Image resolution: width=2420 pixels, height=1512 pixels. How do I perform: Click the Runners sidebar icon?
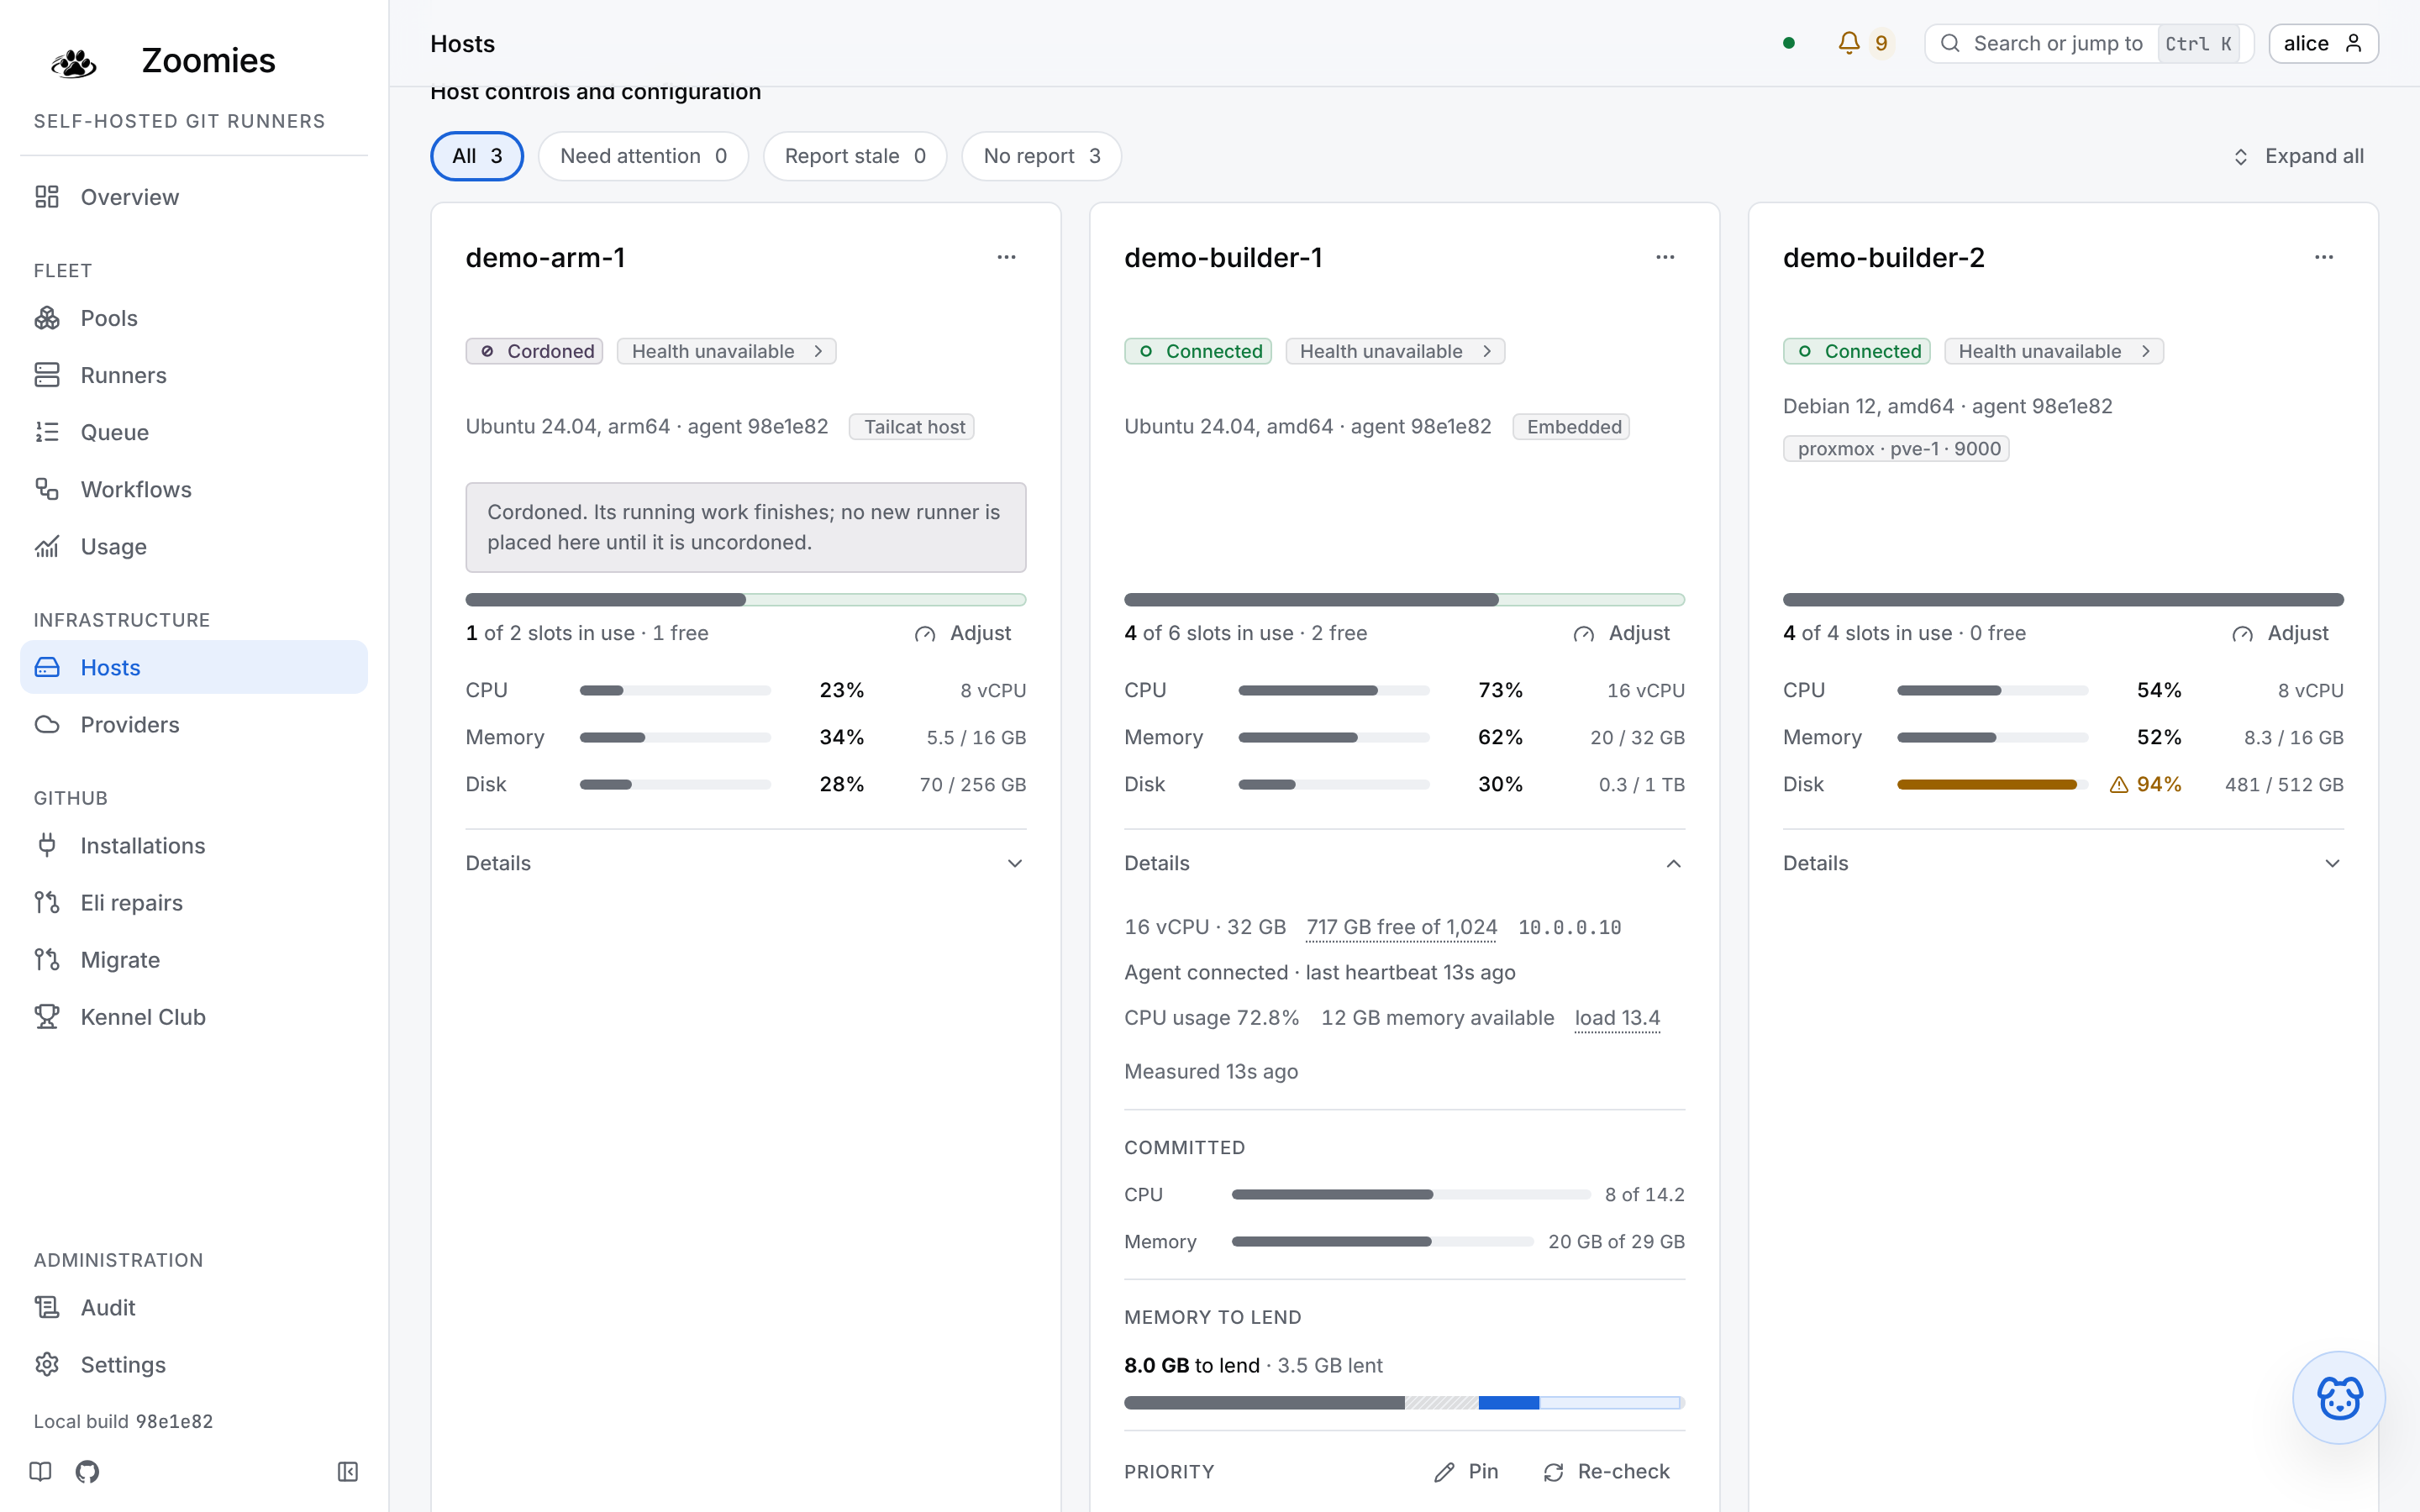point(47,375)
